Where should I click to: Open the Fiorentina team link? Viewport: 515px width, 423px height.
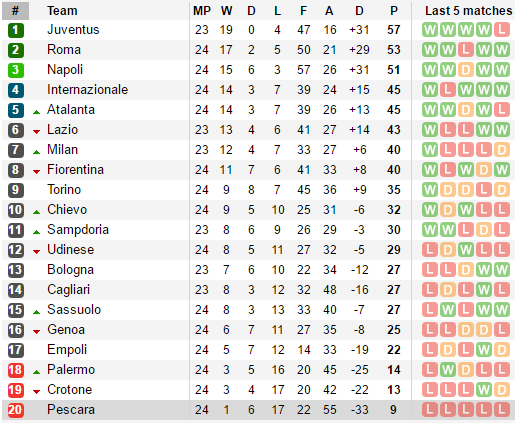pyautogui.click(x=75, y=170)
